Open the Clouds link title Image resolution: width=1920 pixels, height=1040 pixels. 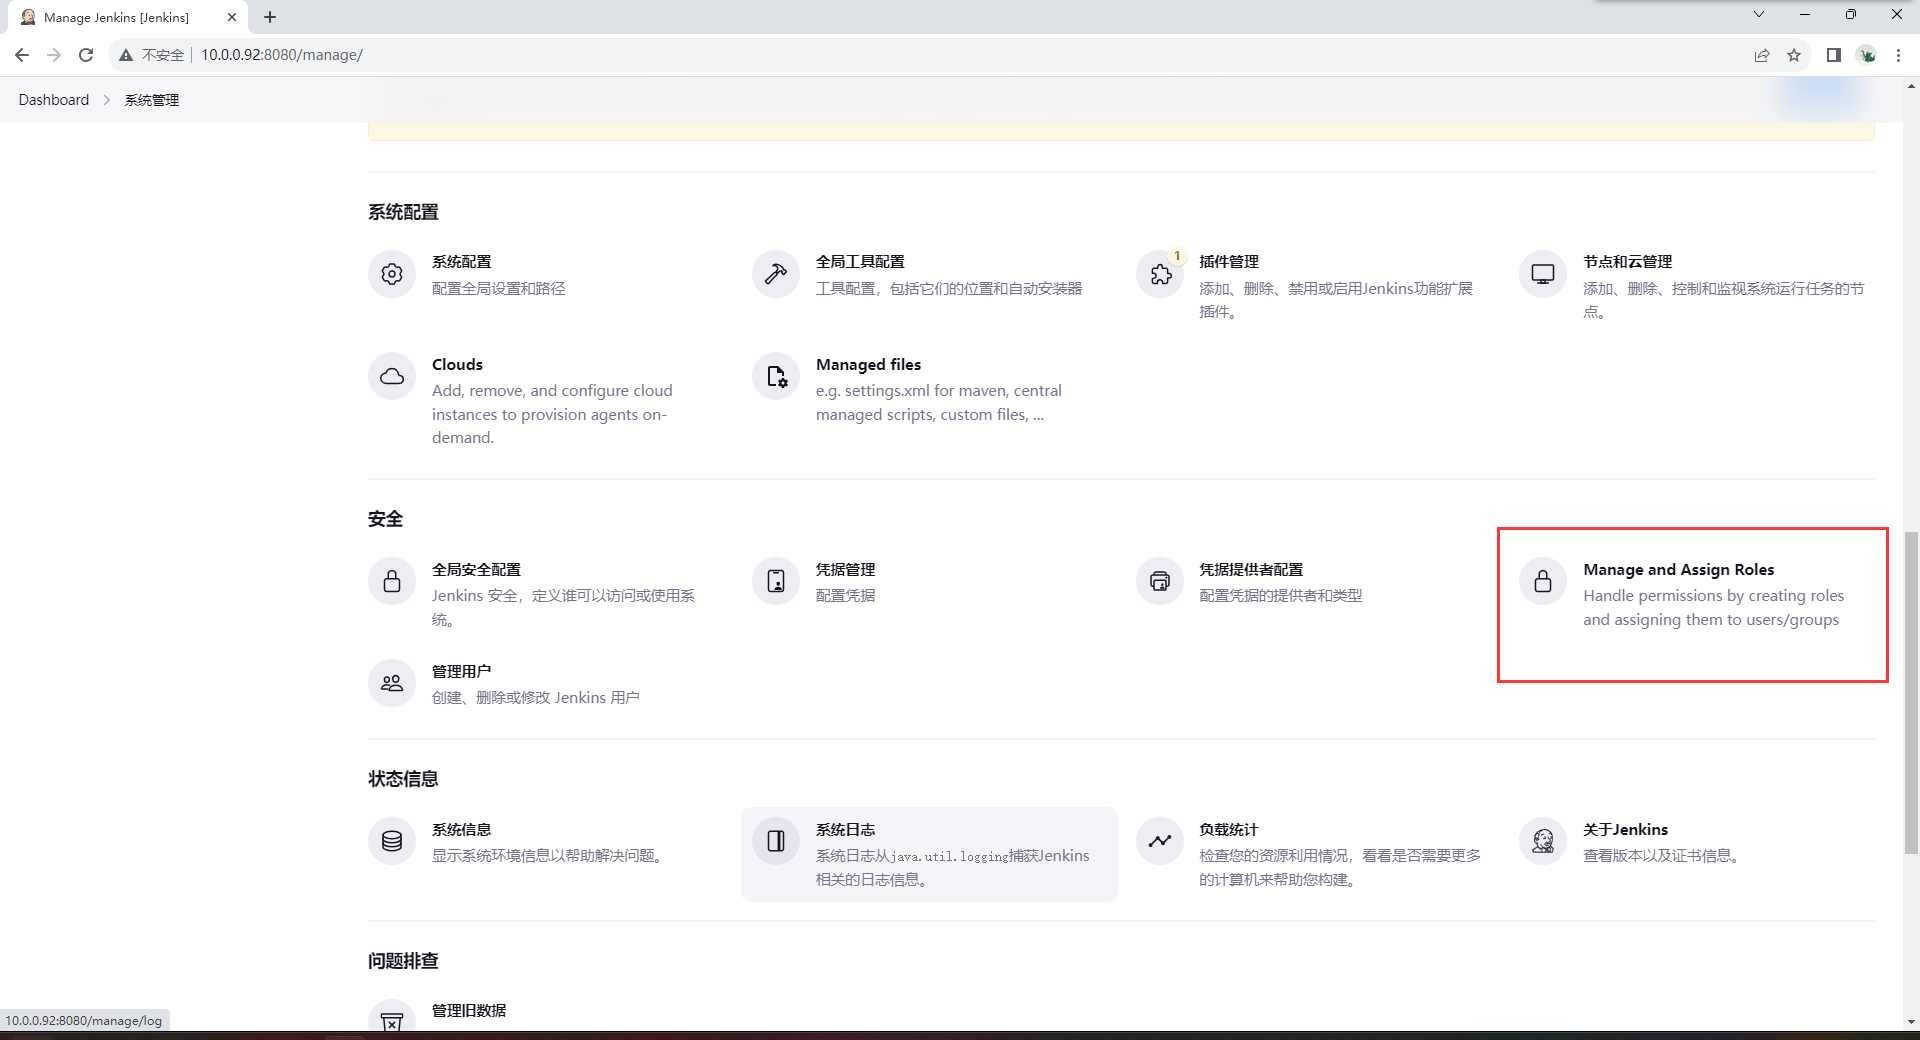457,364
